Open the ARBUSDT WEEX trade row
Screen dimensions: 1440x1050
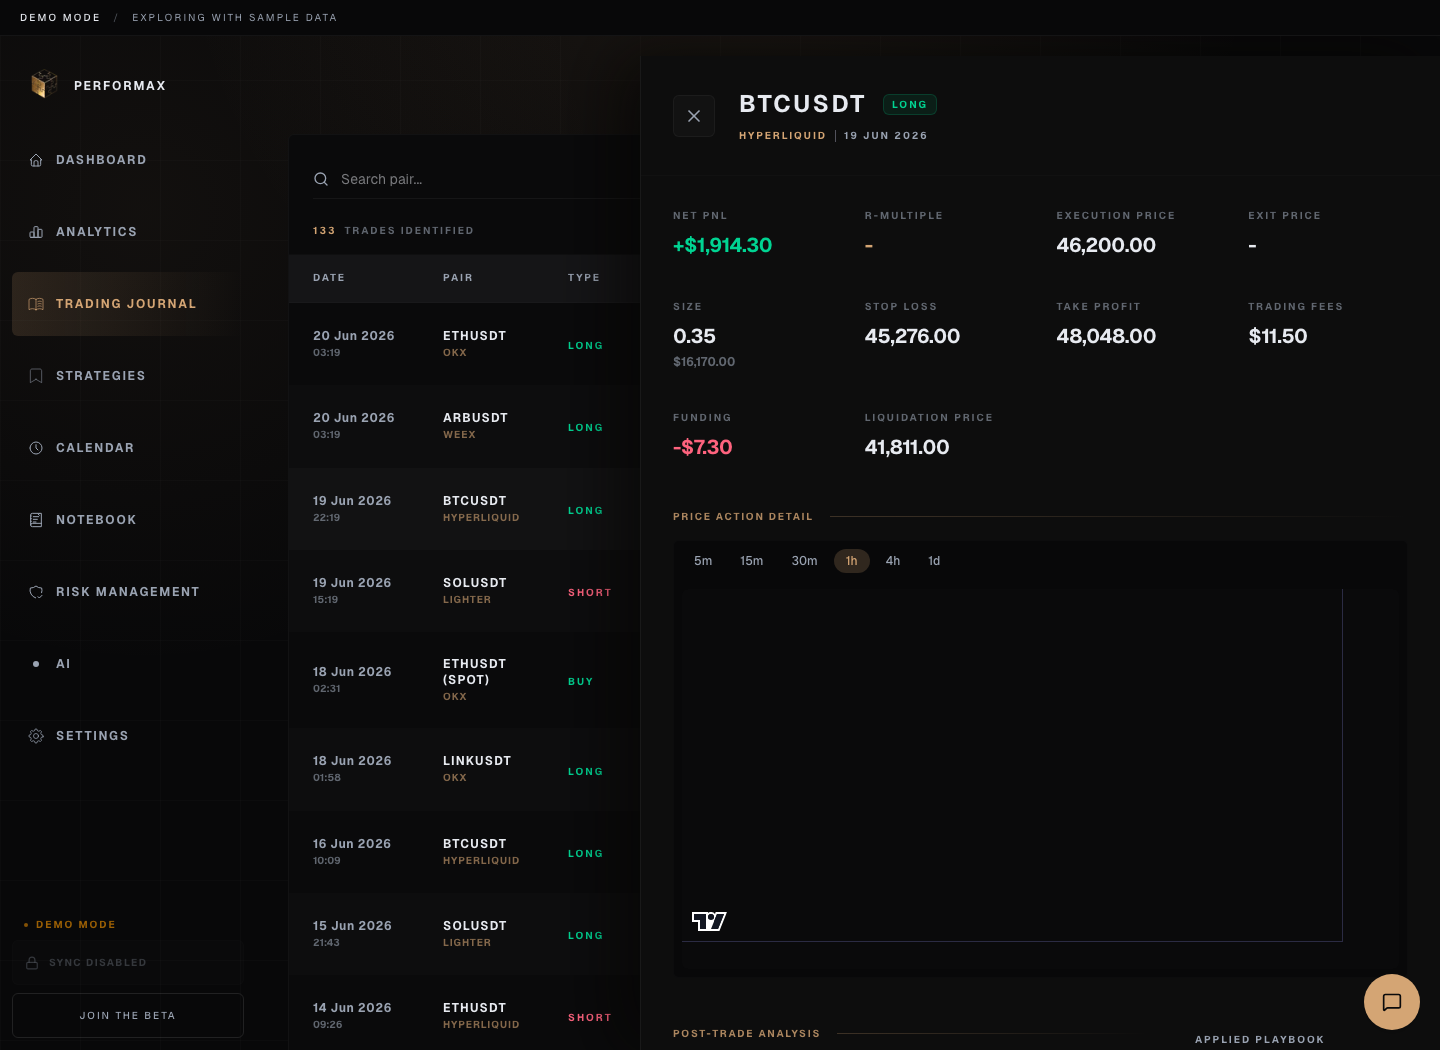[464, 426]
